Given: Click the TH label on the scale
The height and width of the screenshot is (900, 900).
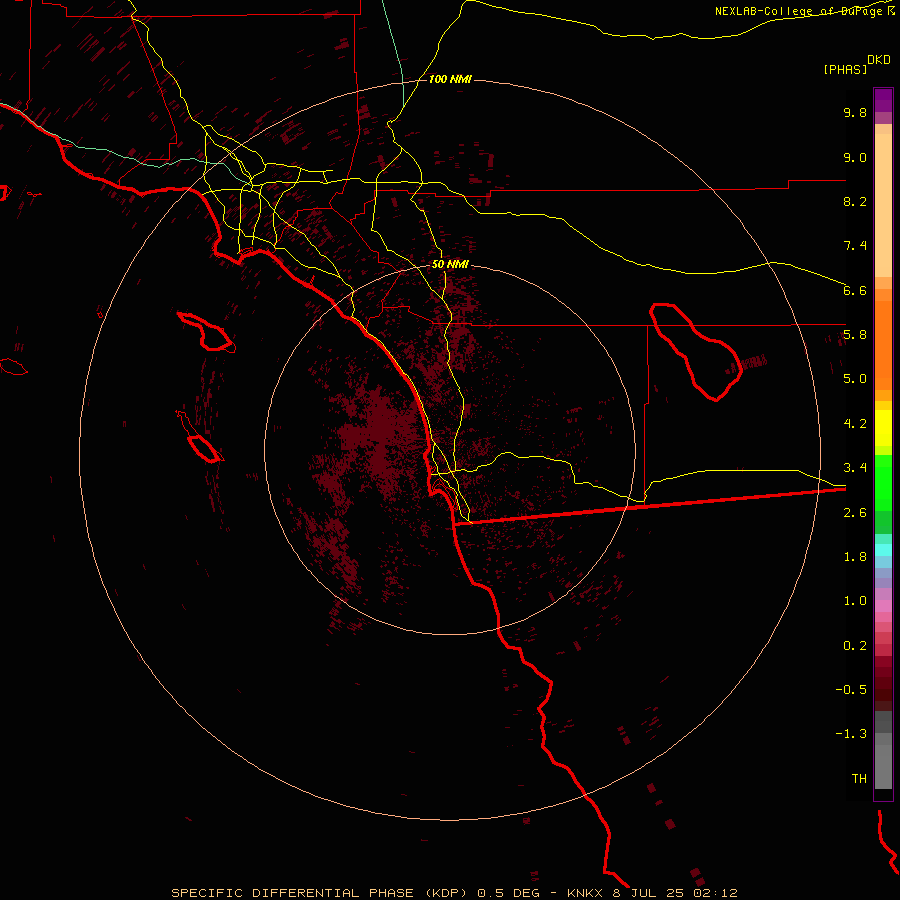Looking at the screenshot, I should (x=859, y=779).
